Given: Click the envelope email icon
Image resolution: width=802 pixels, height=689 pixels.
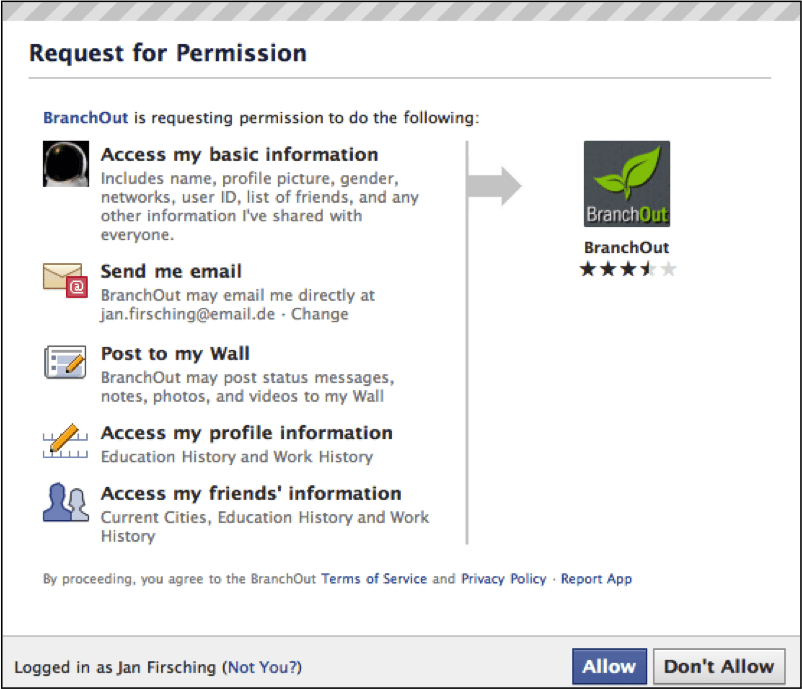Looking at the screenshot, I should tap(65, 280).
